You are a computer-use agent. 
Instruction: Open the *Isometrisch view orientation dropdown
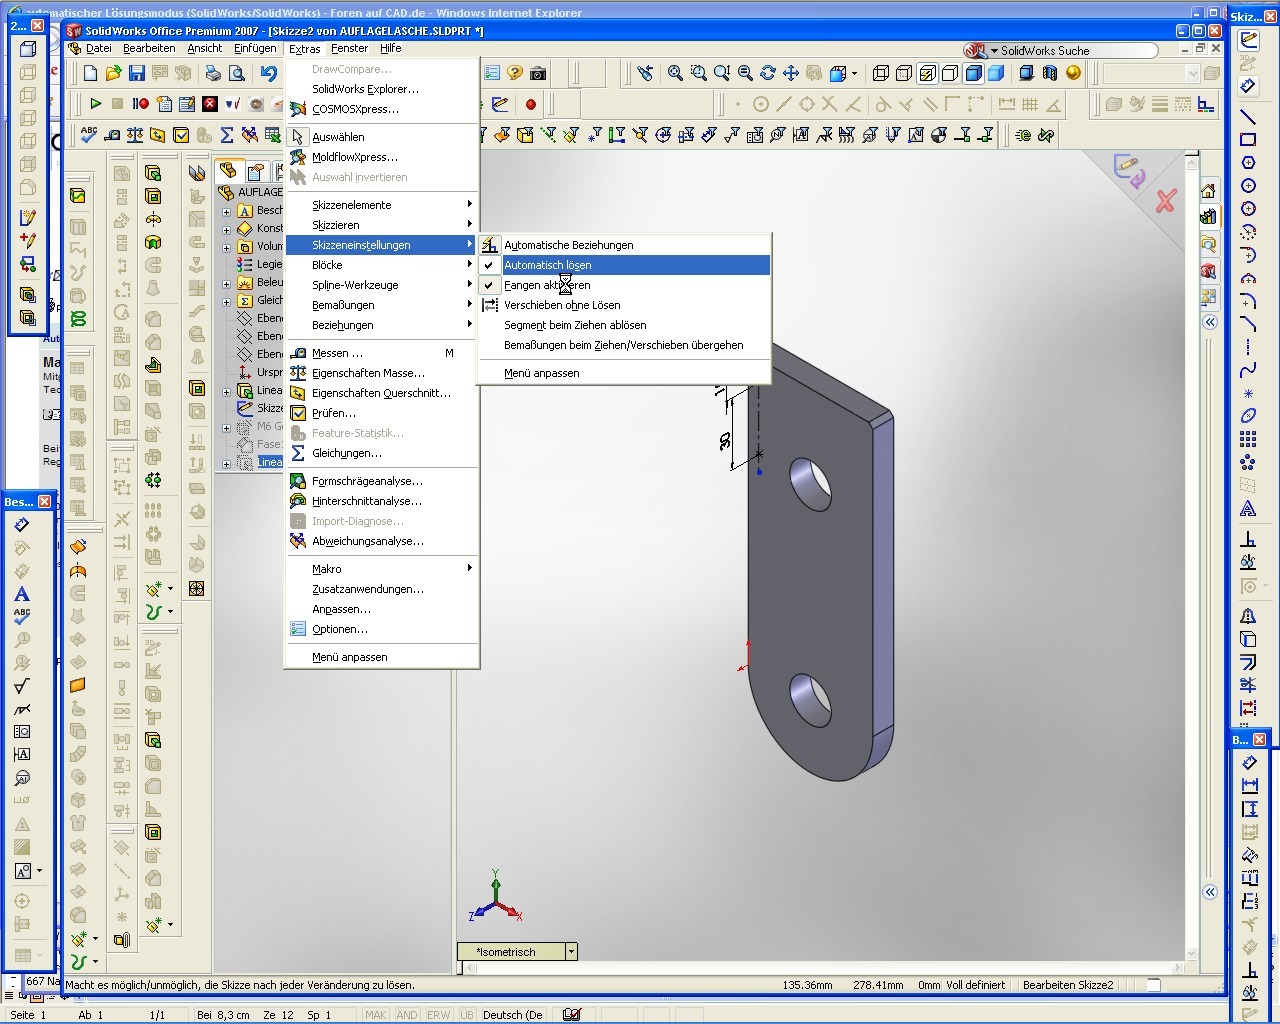click(571, 952)
